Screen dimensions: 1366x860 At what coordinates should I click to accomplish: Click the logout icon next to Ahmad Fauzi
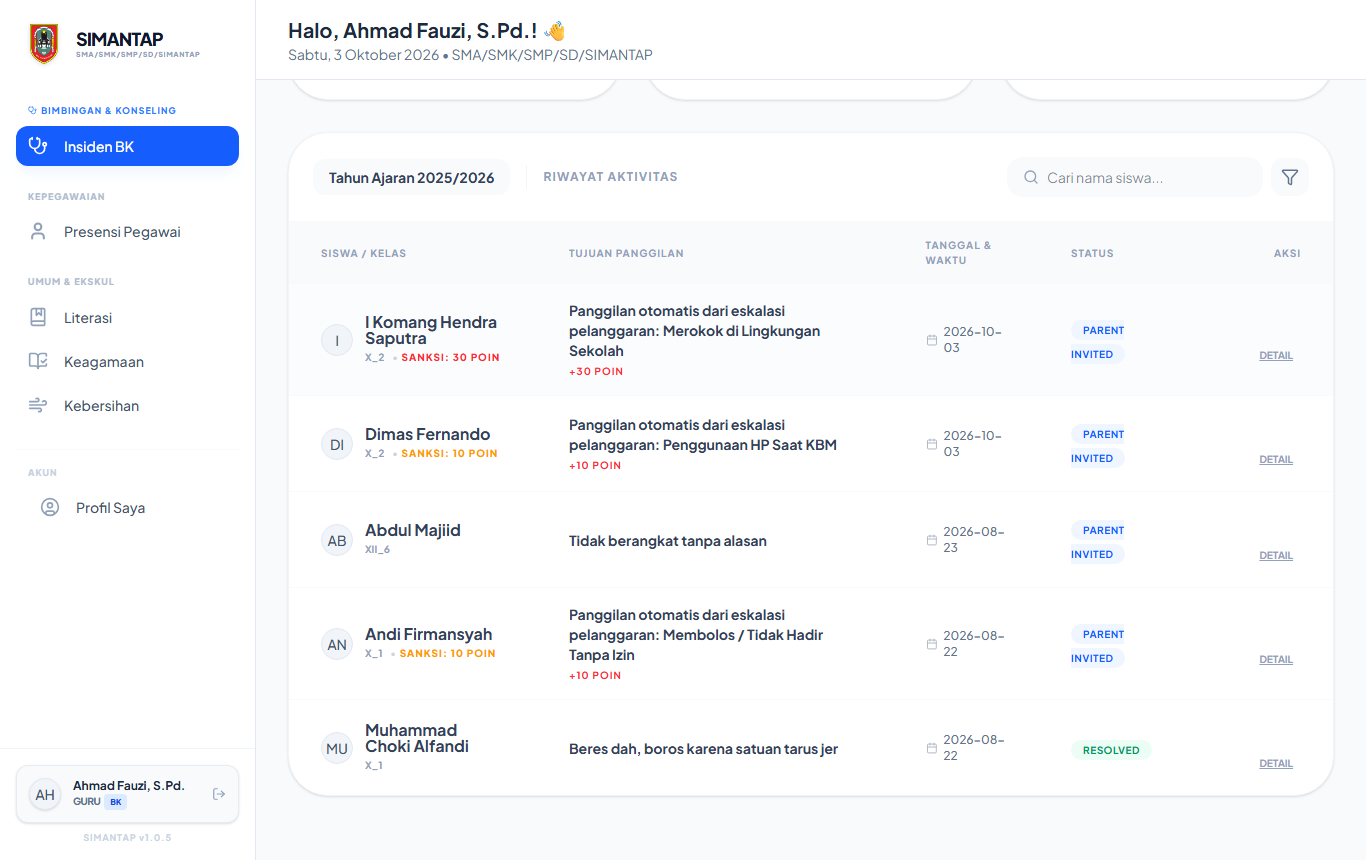pyautogui.click(x=220, y=794)
